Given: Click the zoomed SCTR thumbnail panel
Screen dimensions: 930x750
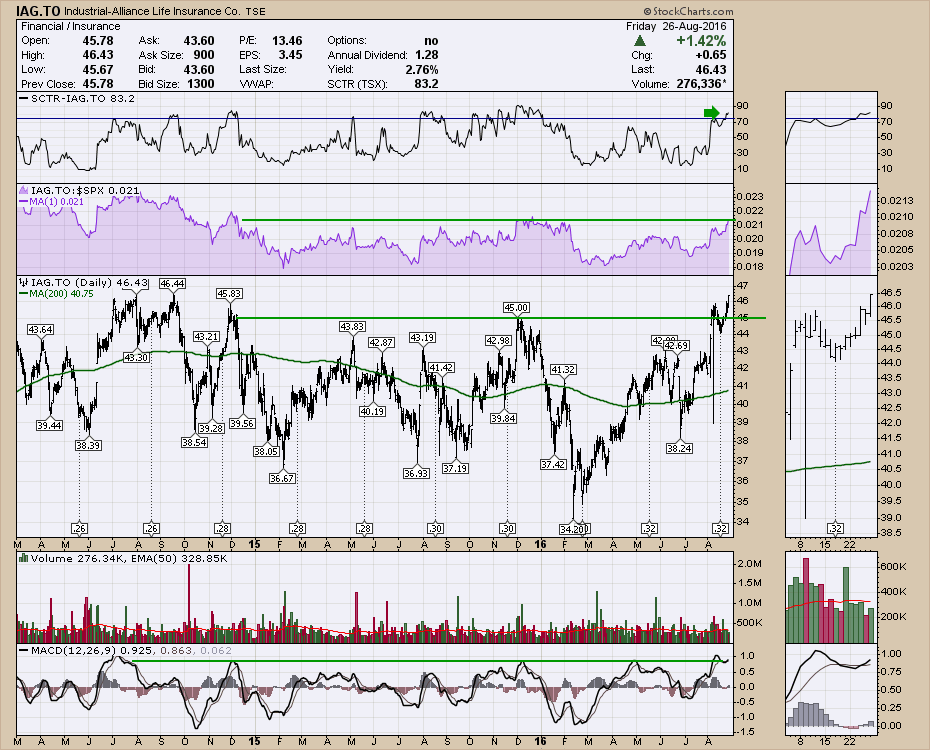Looking at the screenshot, I should click(831, 137).
